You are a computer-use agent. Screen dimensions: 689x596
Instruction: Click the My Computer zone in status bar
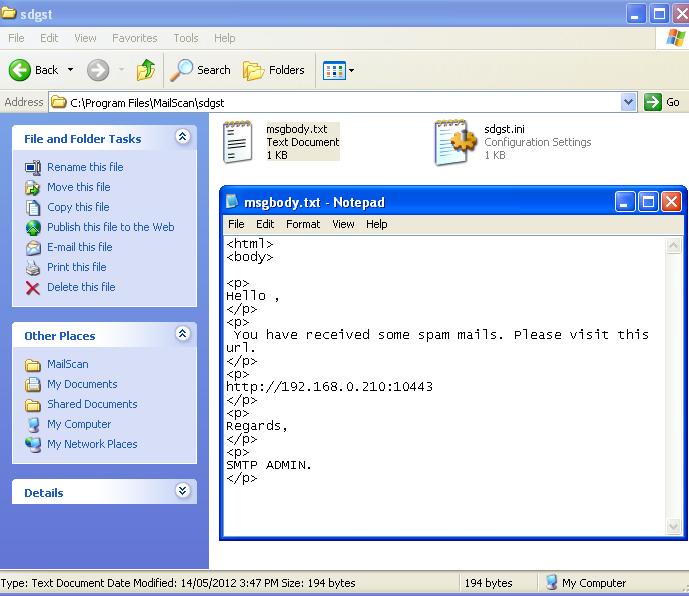coord(586,583)
